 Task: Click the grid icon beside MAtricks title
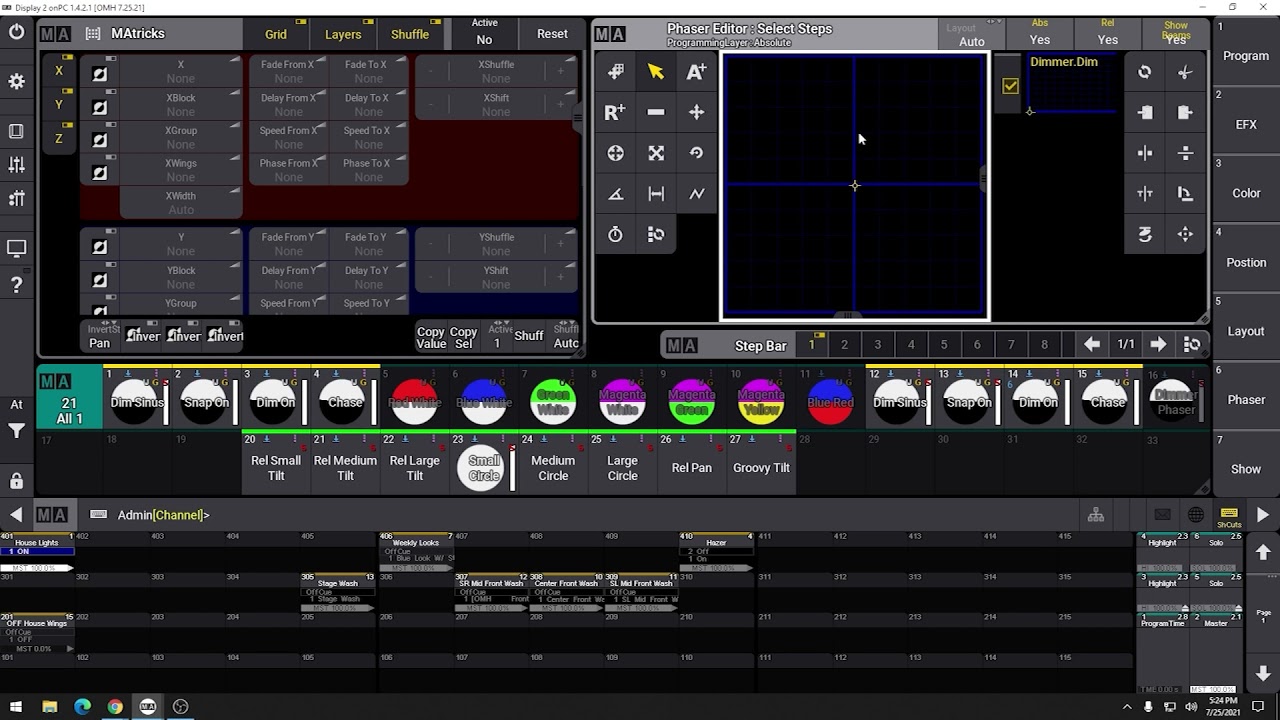pos(93,33)
